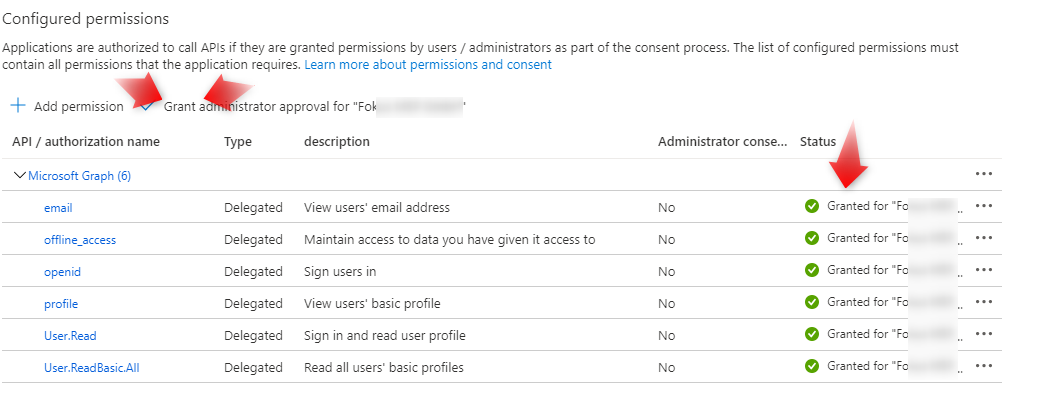Click the plus icon for Add permission
Screen dimensions: 1051x400
click(18, 105)
